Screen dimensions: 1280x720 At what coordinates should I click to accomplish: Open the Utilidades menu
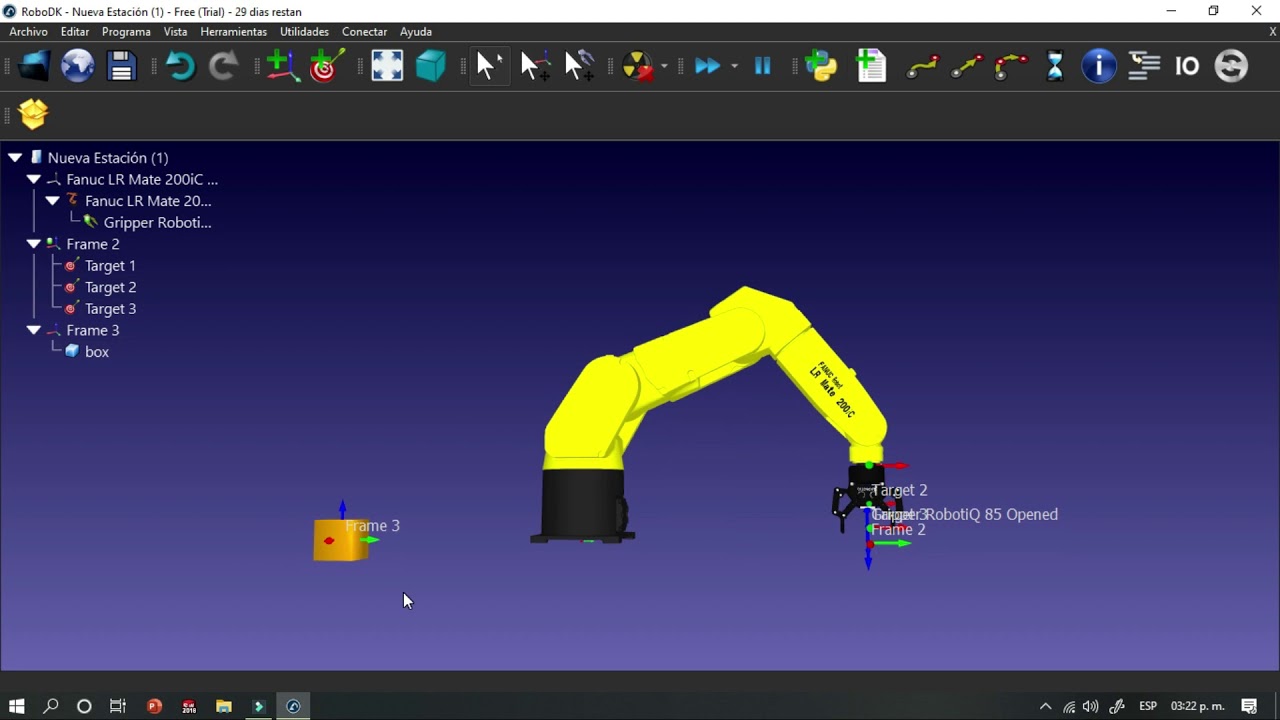click(x=304, y=32)
